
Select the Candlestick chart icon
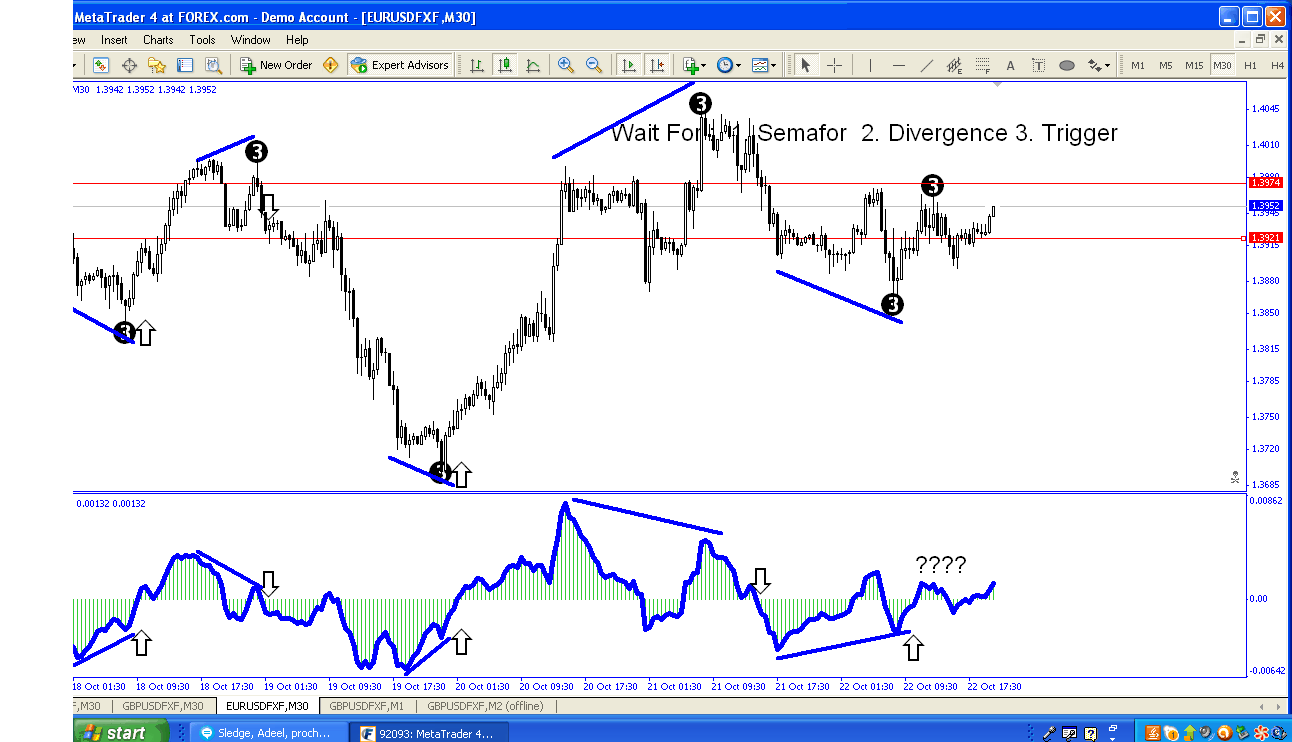pos(505,64)
